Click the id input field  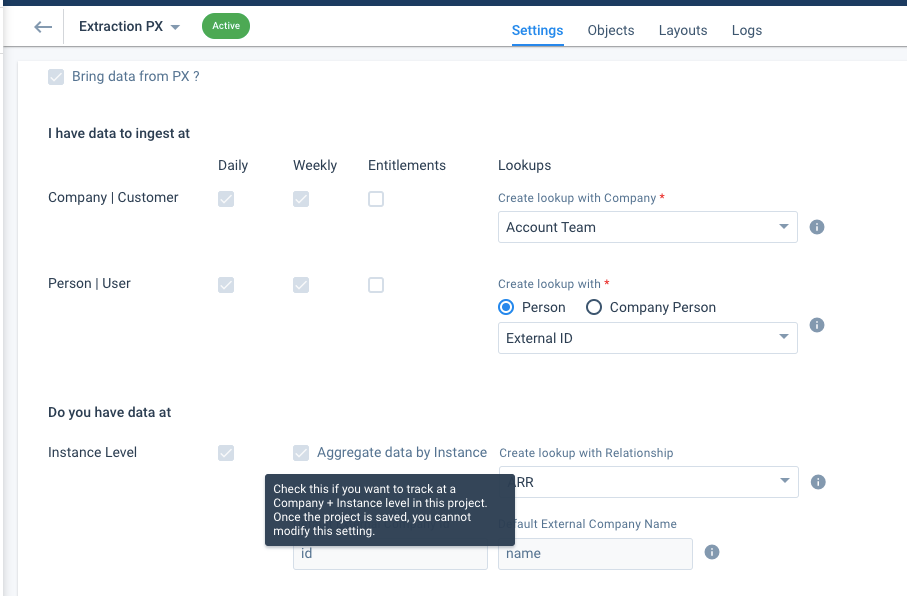(390, 554)
